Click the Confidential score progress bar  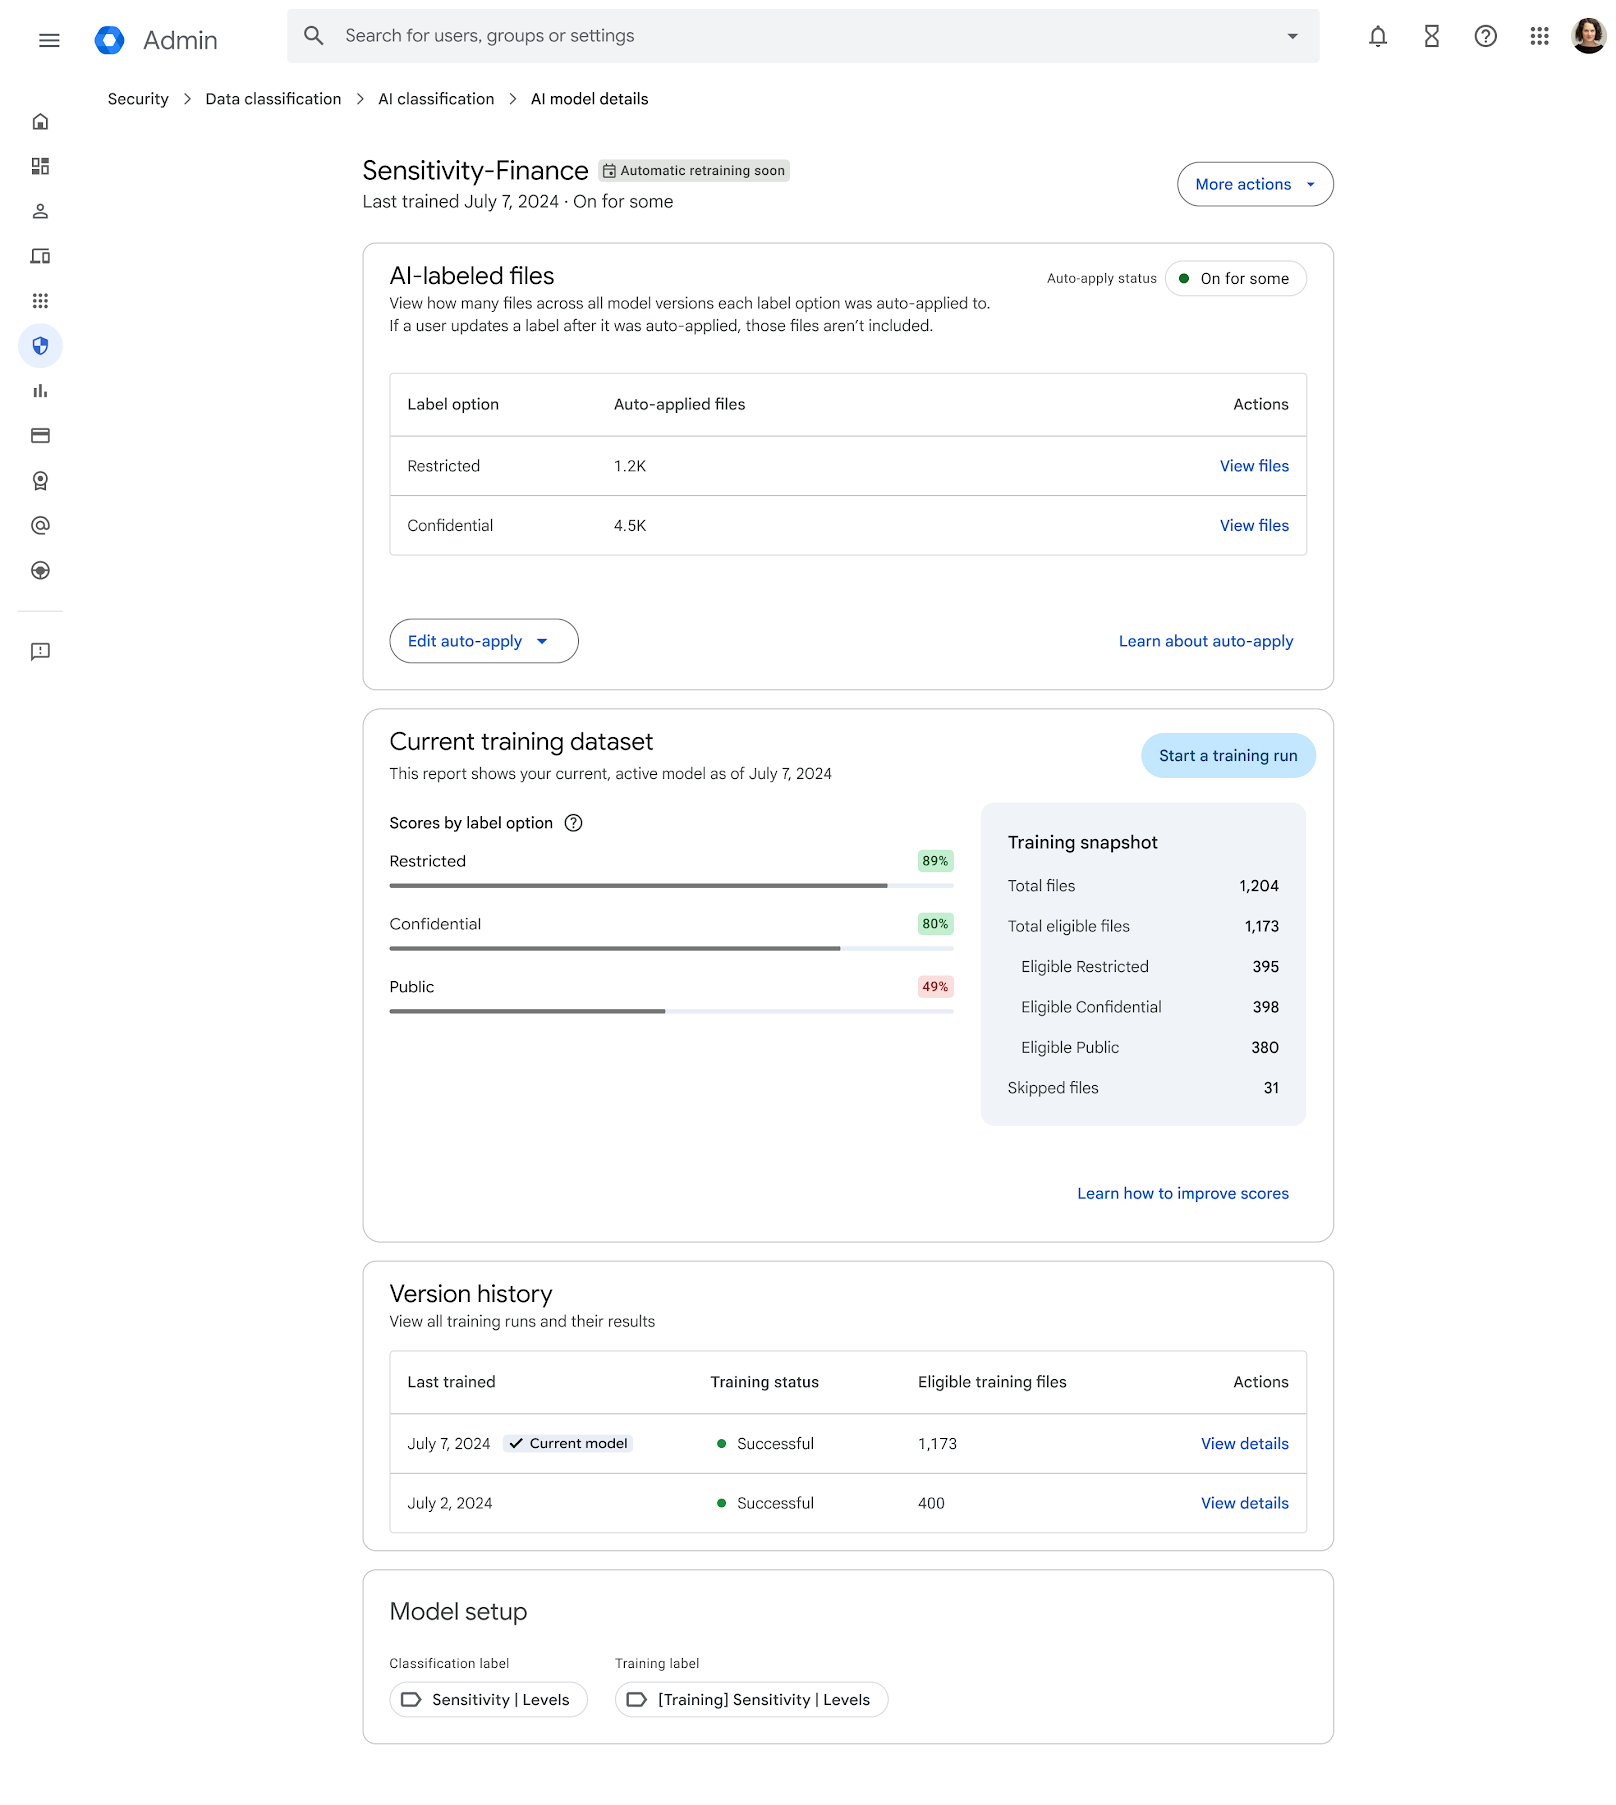(x=671, y=949)
